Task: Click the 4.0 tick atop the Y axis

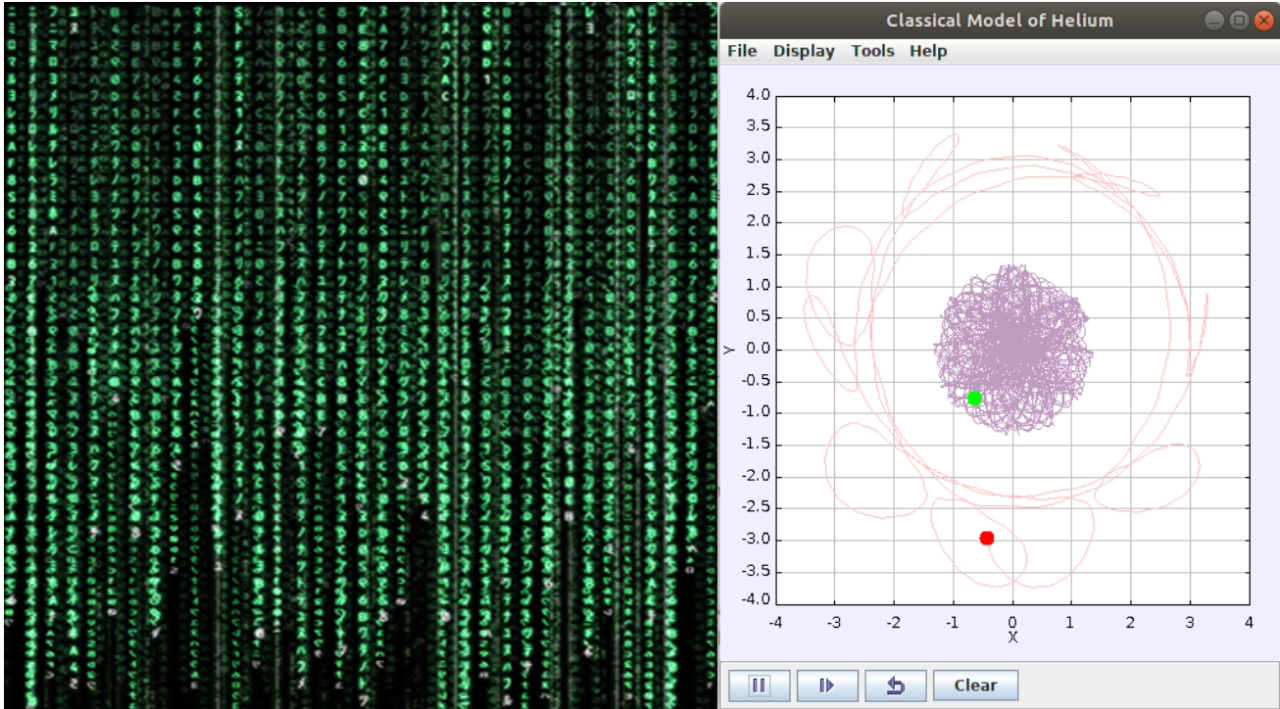Action: (x=758, y=95)
